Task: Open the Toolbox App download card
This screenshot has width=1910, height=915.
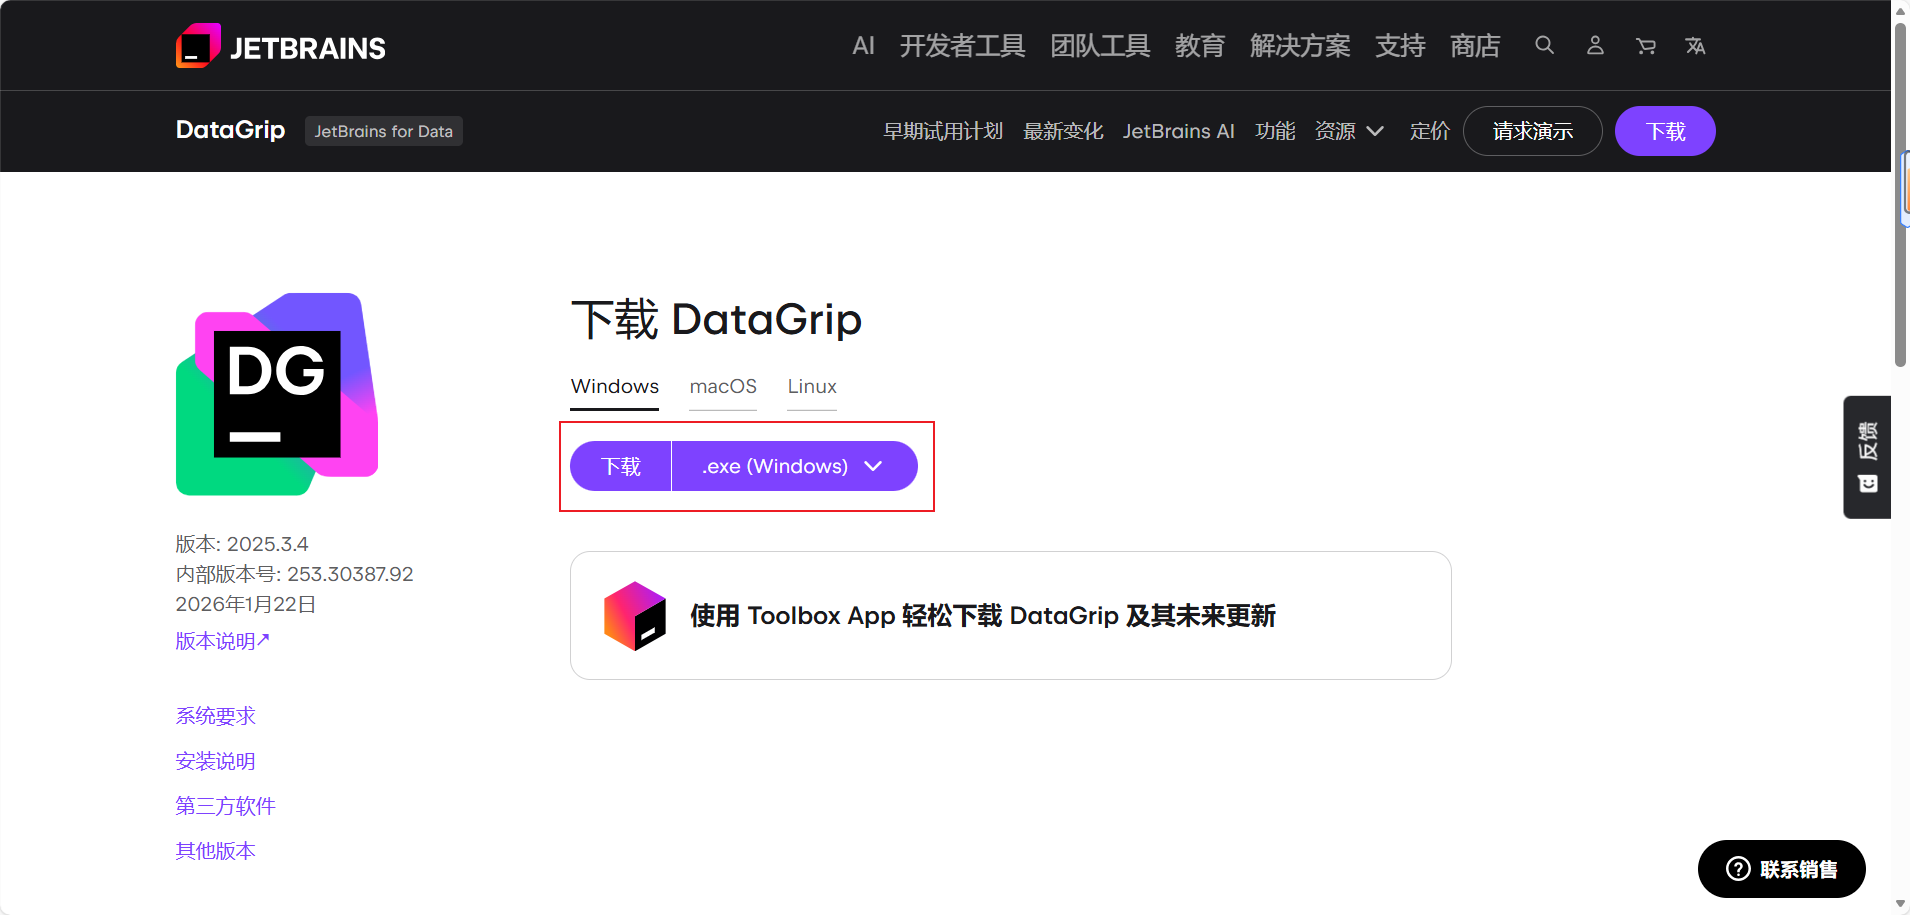Action: (x=1011, y=616)
